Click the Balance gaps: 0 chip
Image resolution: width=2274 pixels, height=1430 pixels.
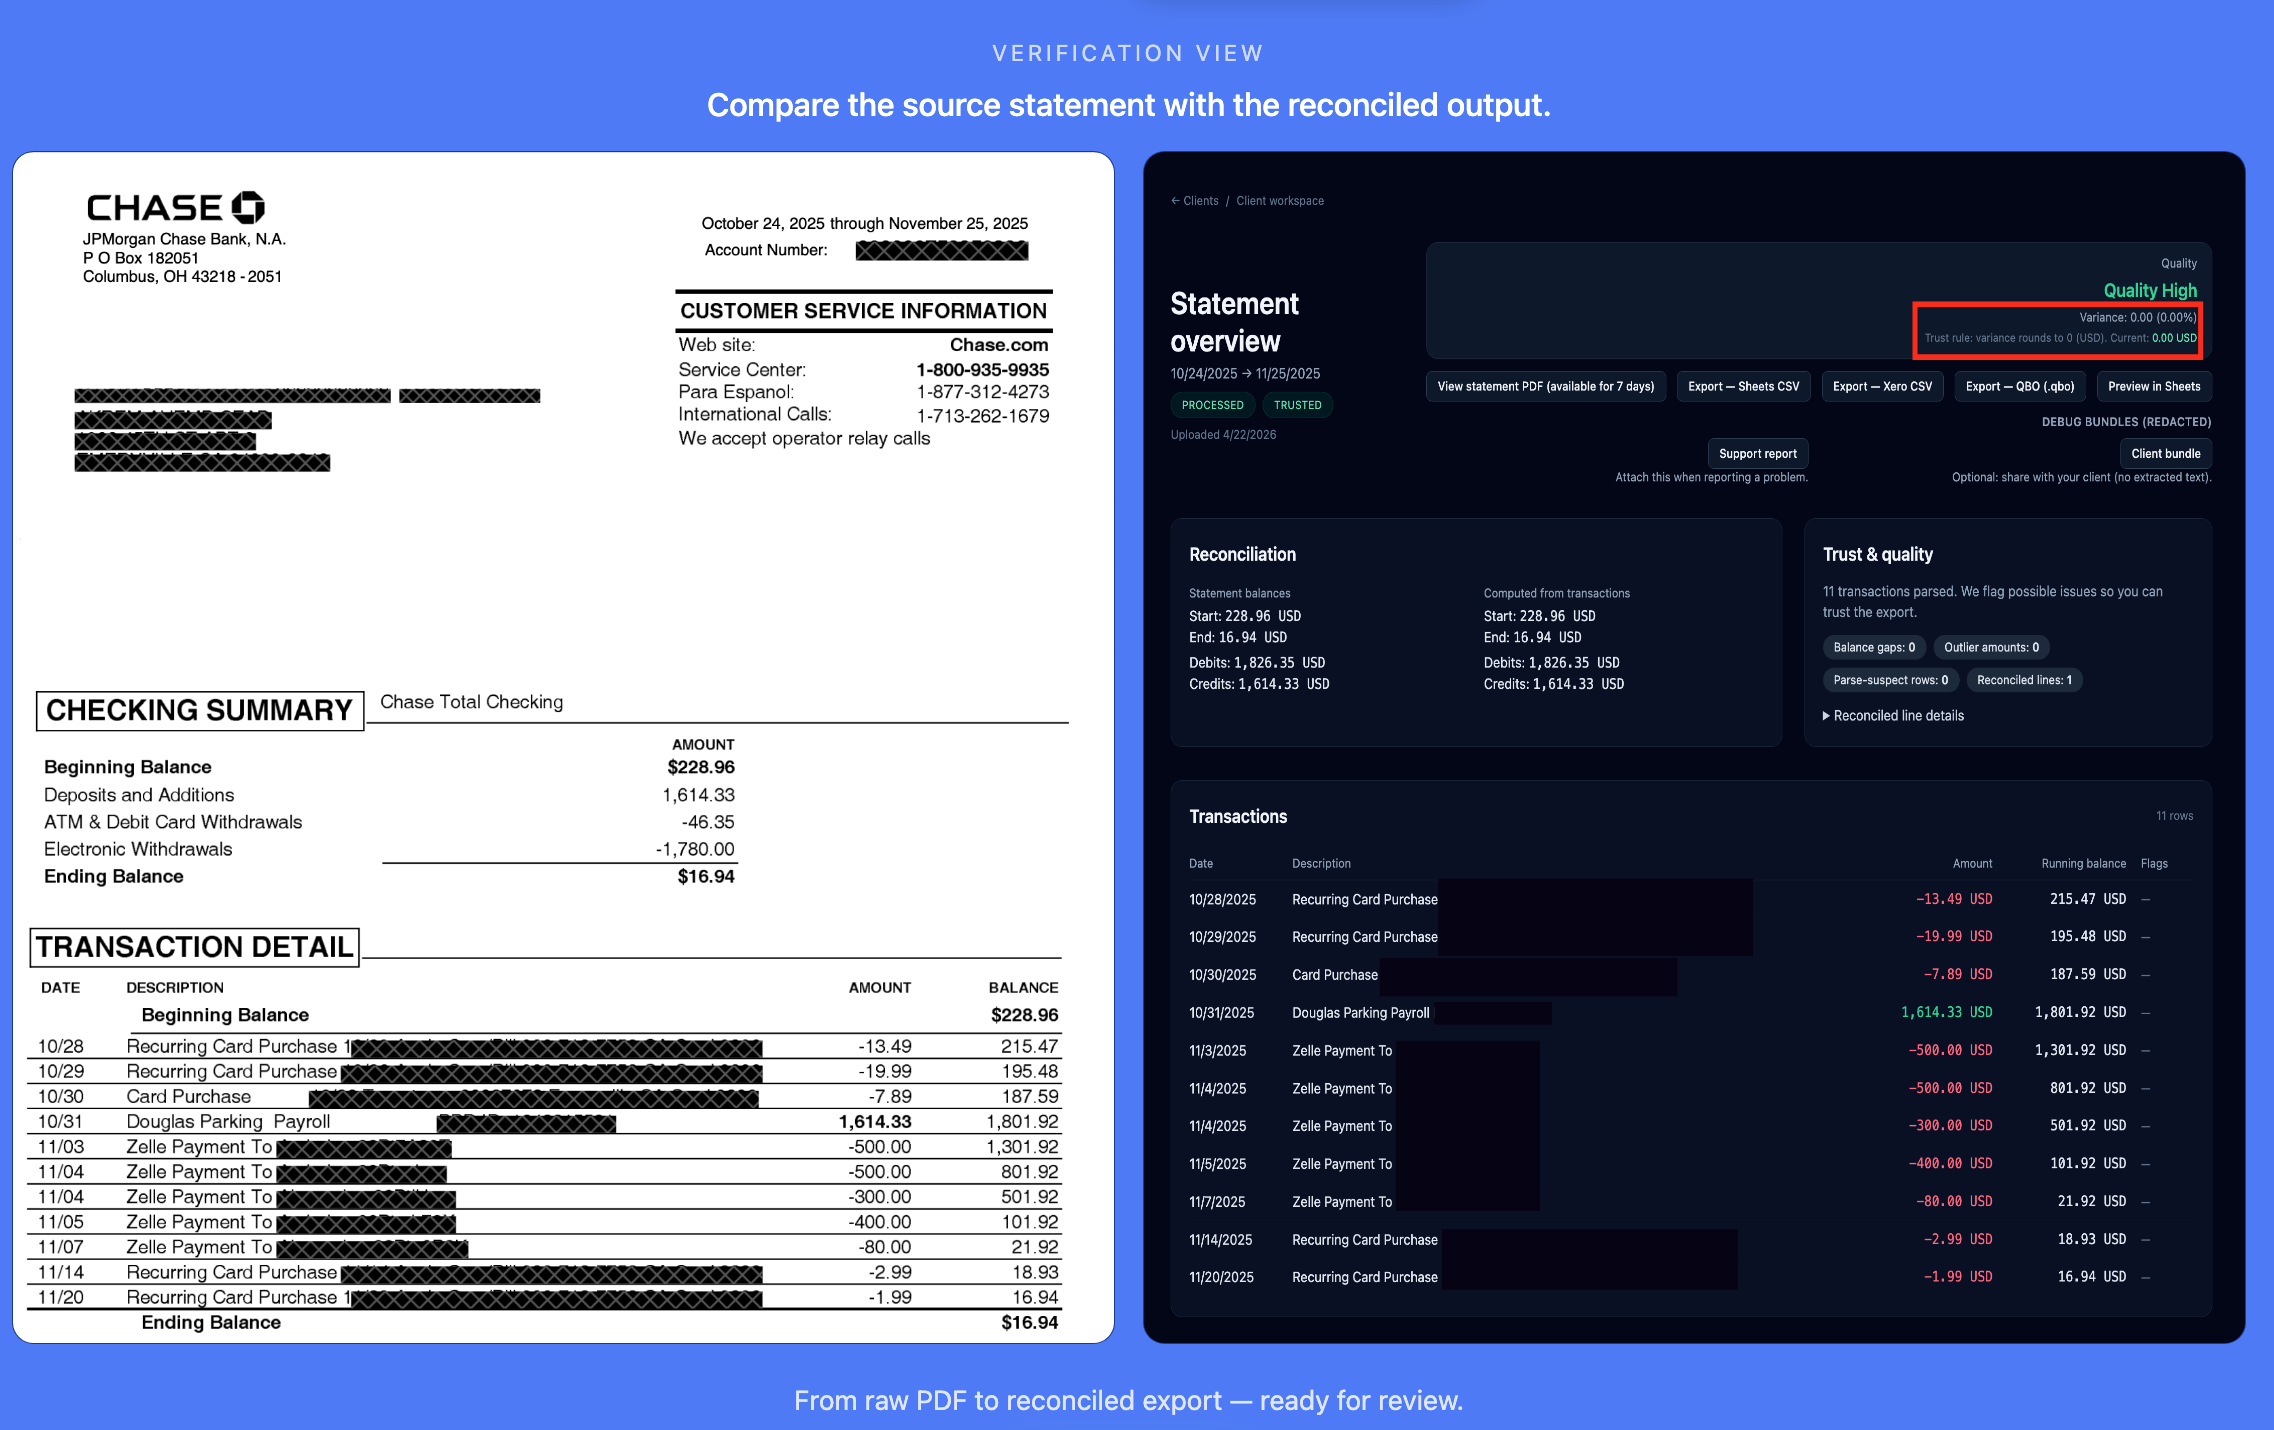tap(1874, 647)
